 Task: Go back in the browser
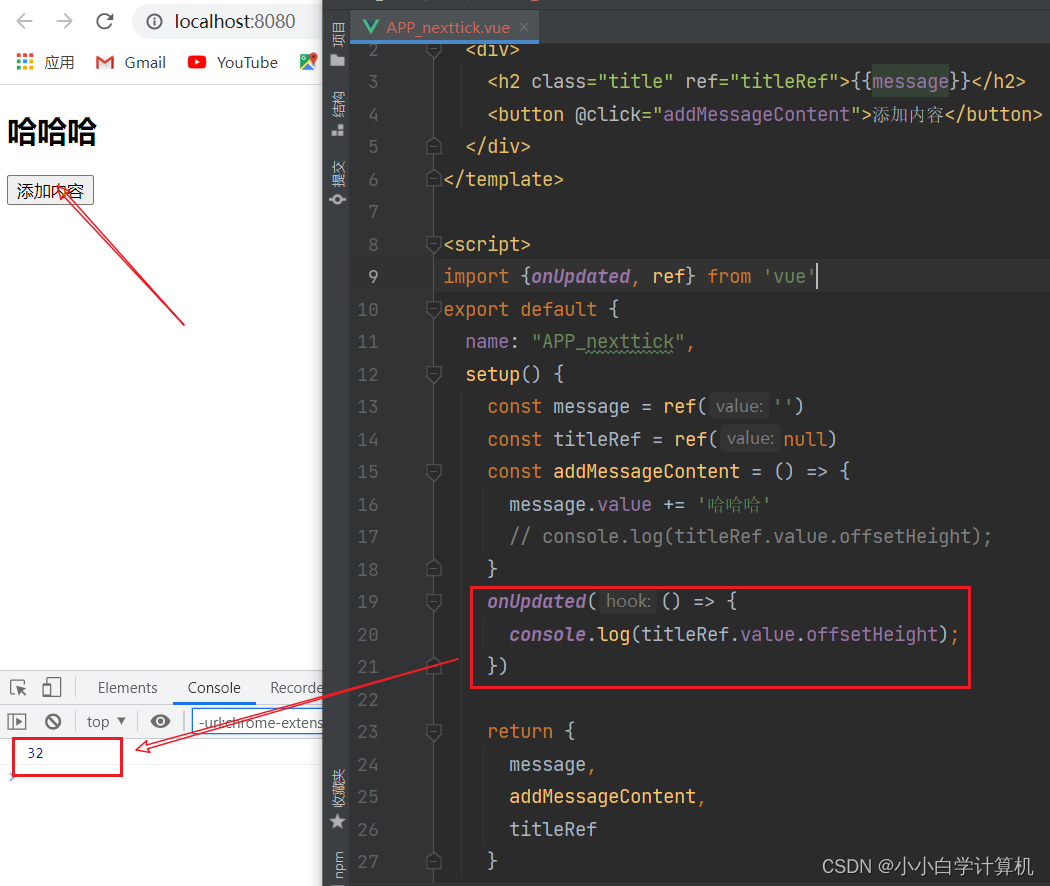click(x=25, y=21)
